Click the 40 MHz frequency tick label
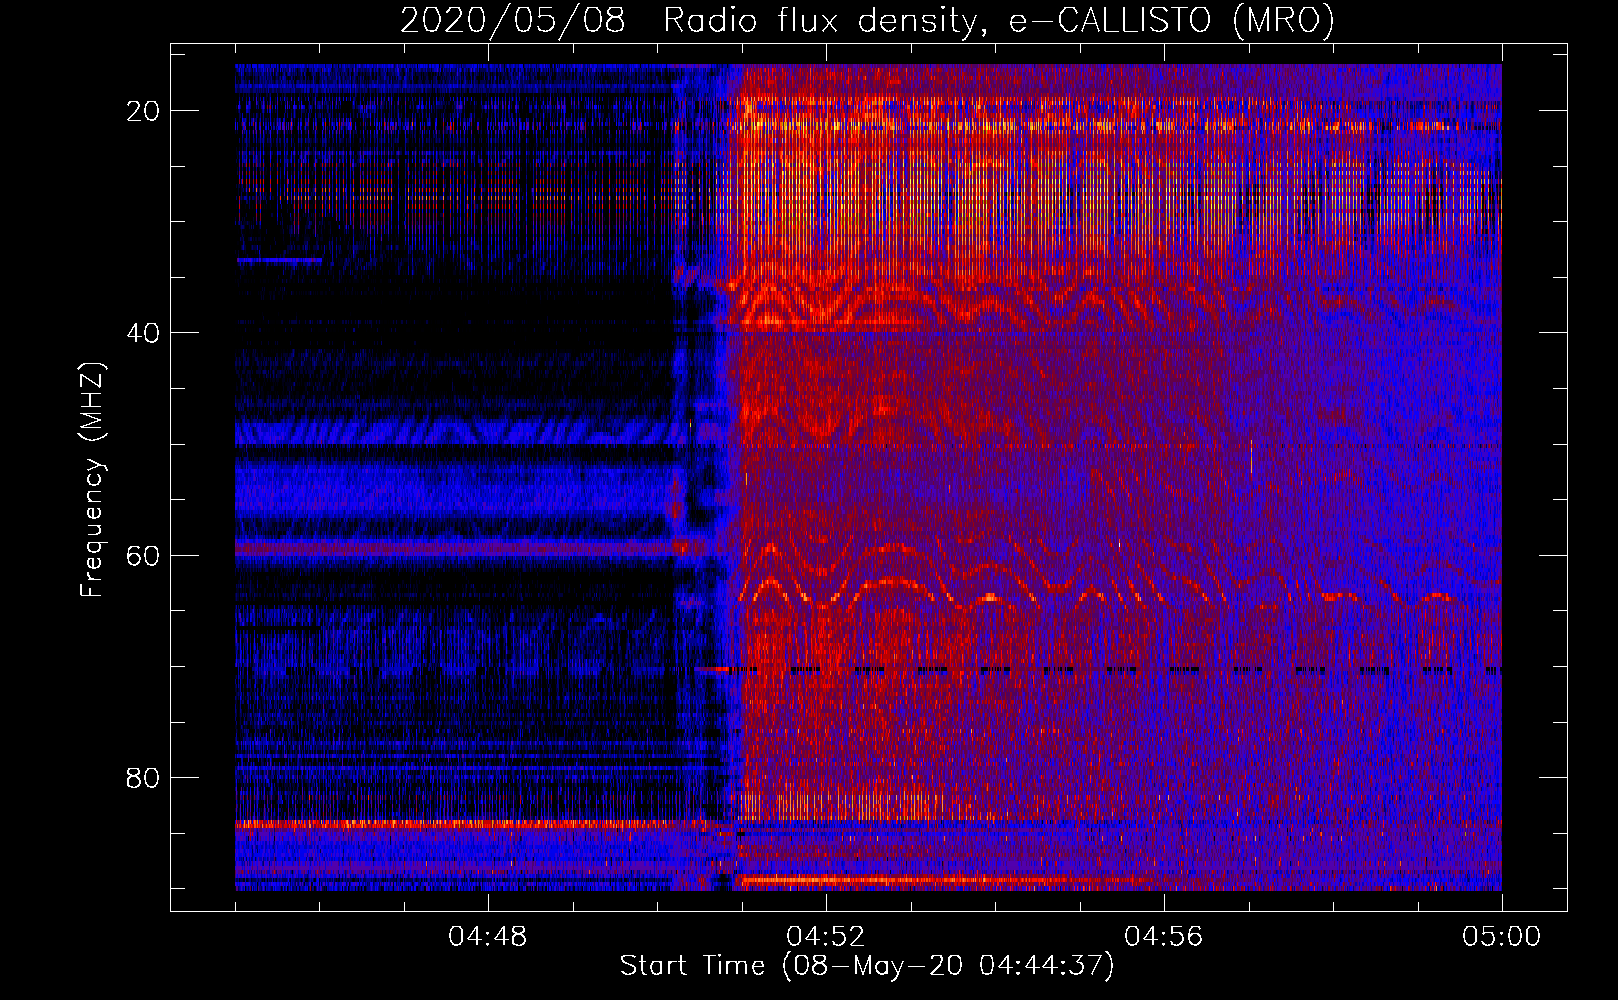The height and width of the screenshot is (1000, 1618). click(x=144, y=333)
